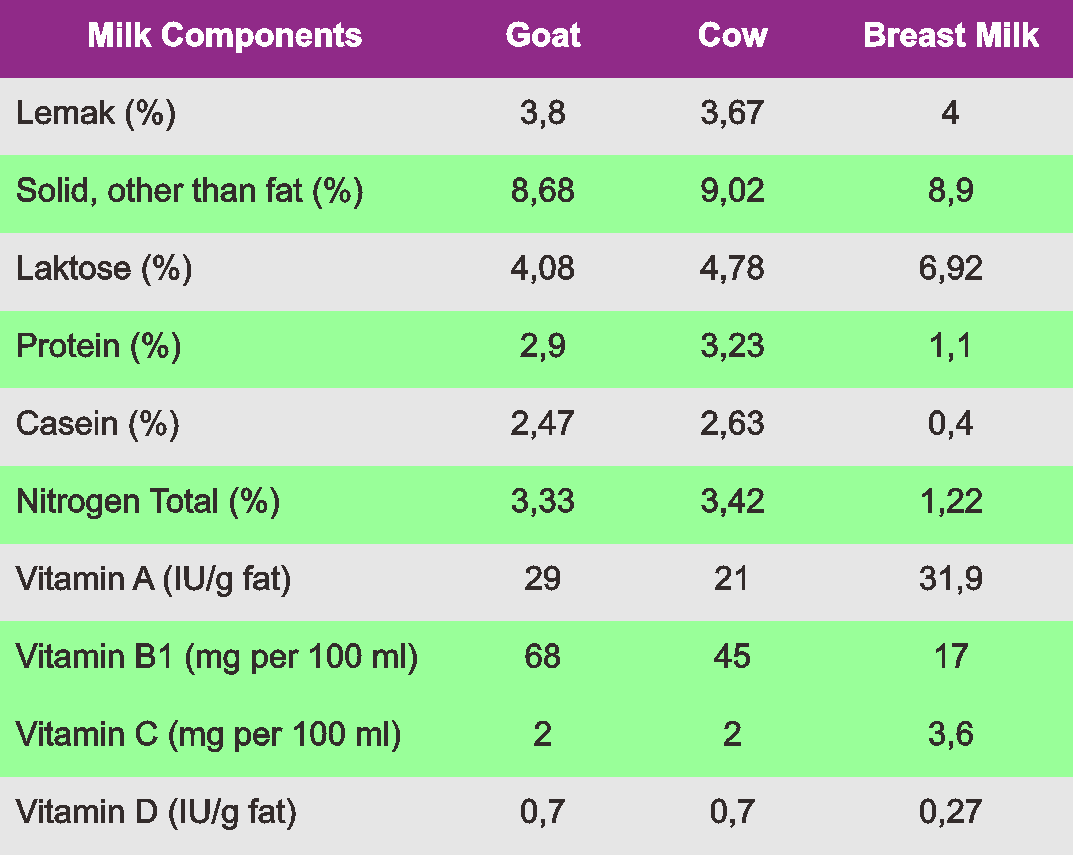Select the Vitamin B1 row label

216,657
